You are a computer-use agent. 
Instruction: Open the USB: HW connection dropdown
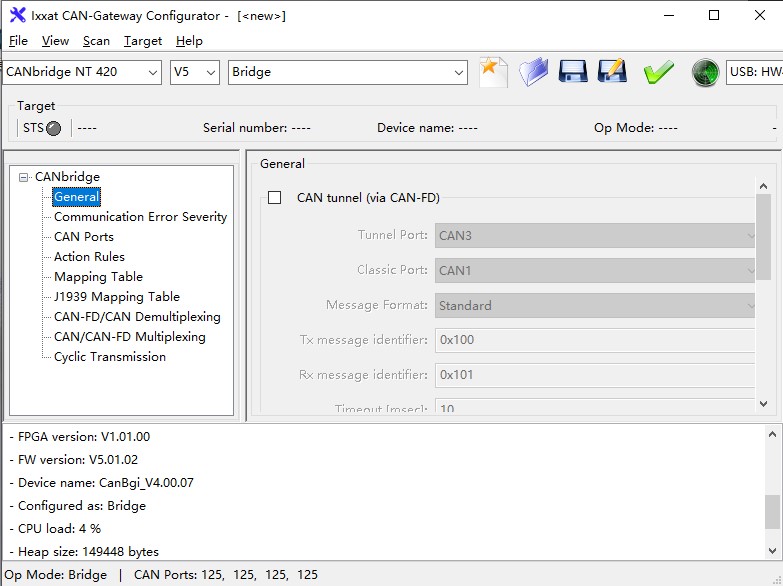click(x=754, y=72)
